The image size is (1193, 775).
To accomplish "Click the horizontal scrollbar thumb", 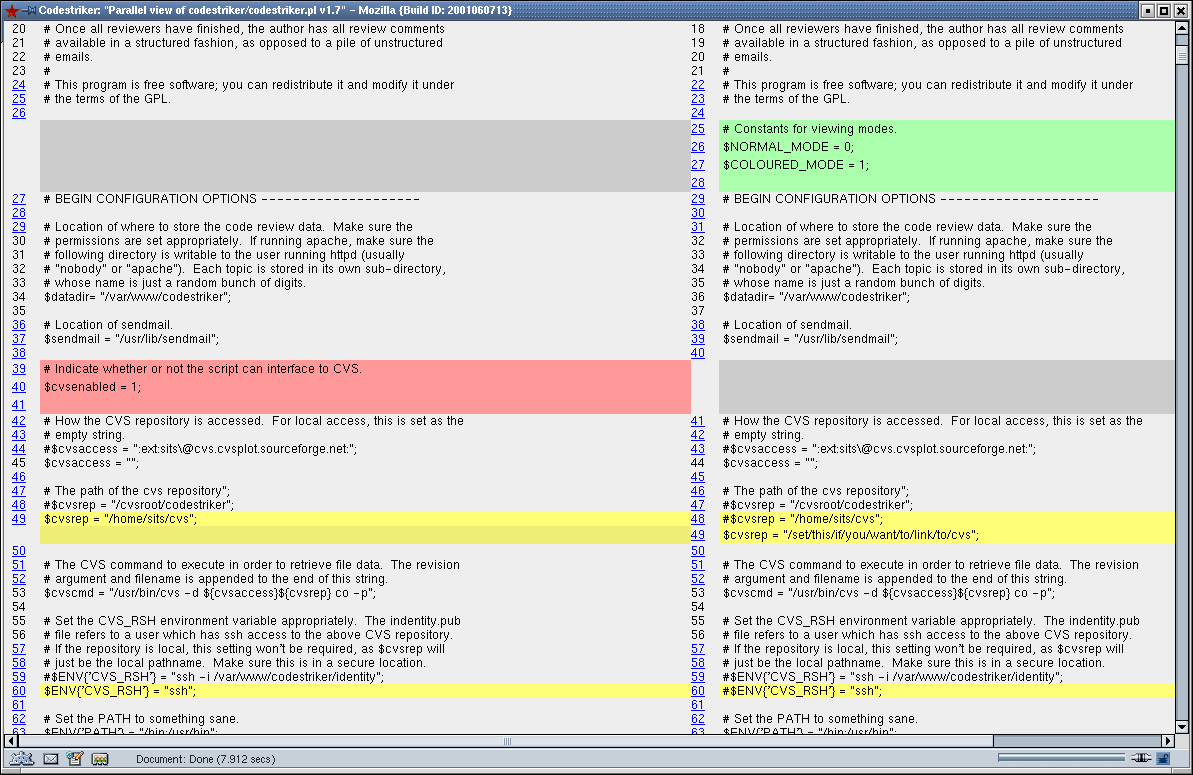I will 506,741.
